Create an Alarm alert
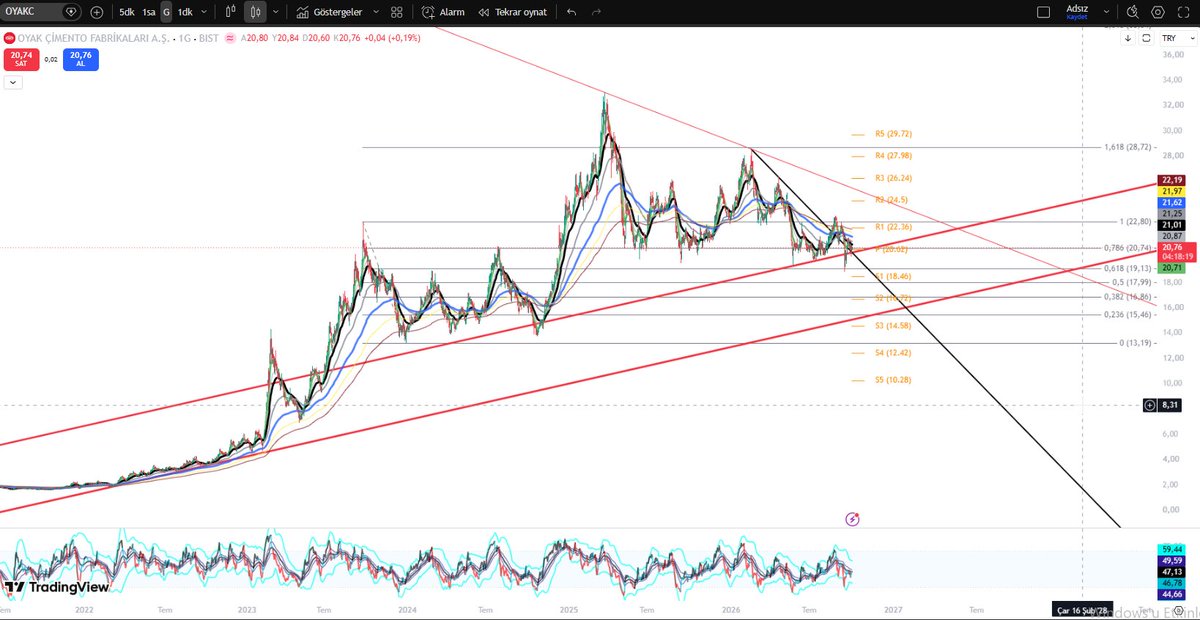Viewport: 1200px width, 620px height. 443,12
